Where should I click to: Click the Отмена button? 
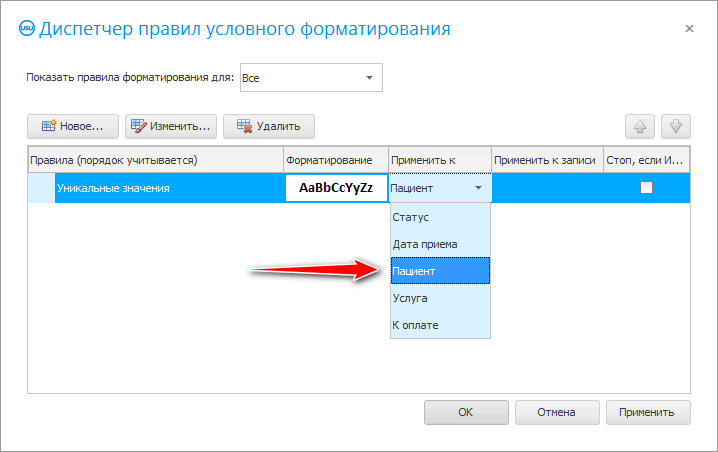[x=557, y=412]
